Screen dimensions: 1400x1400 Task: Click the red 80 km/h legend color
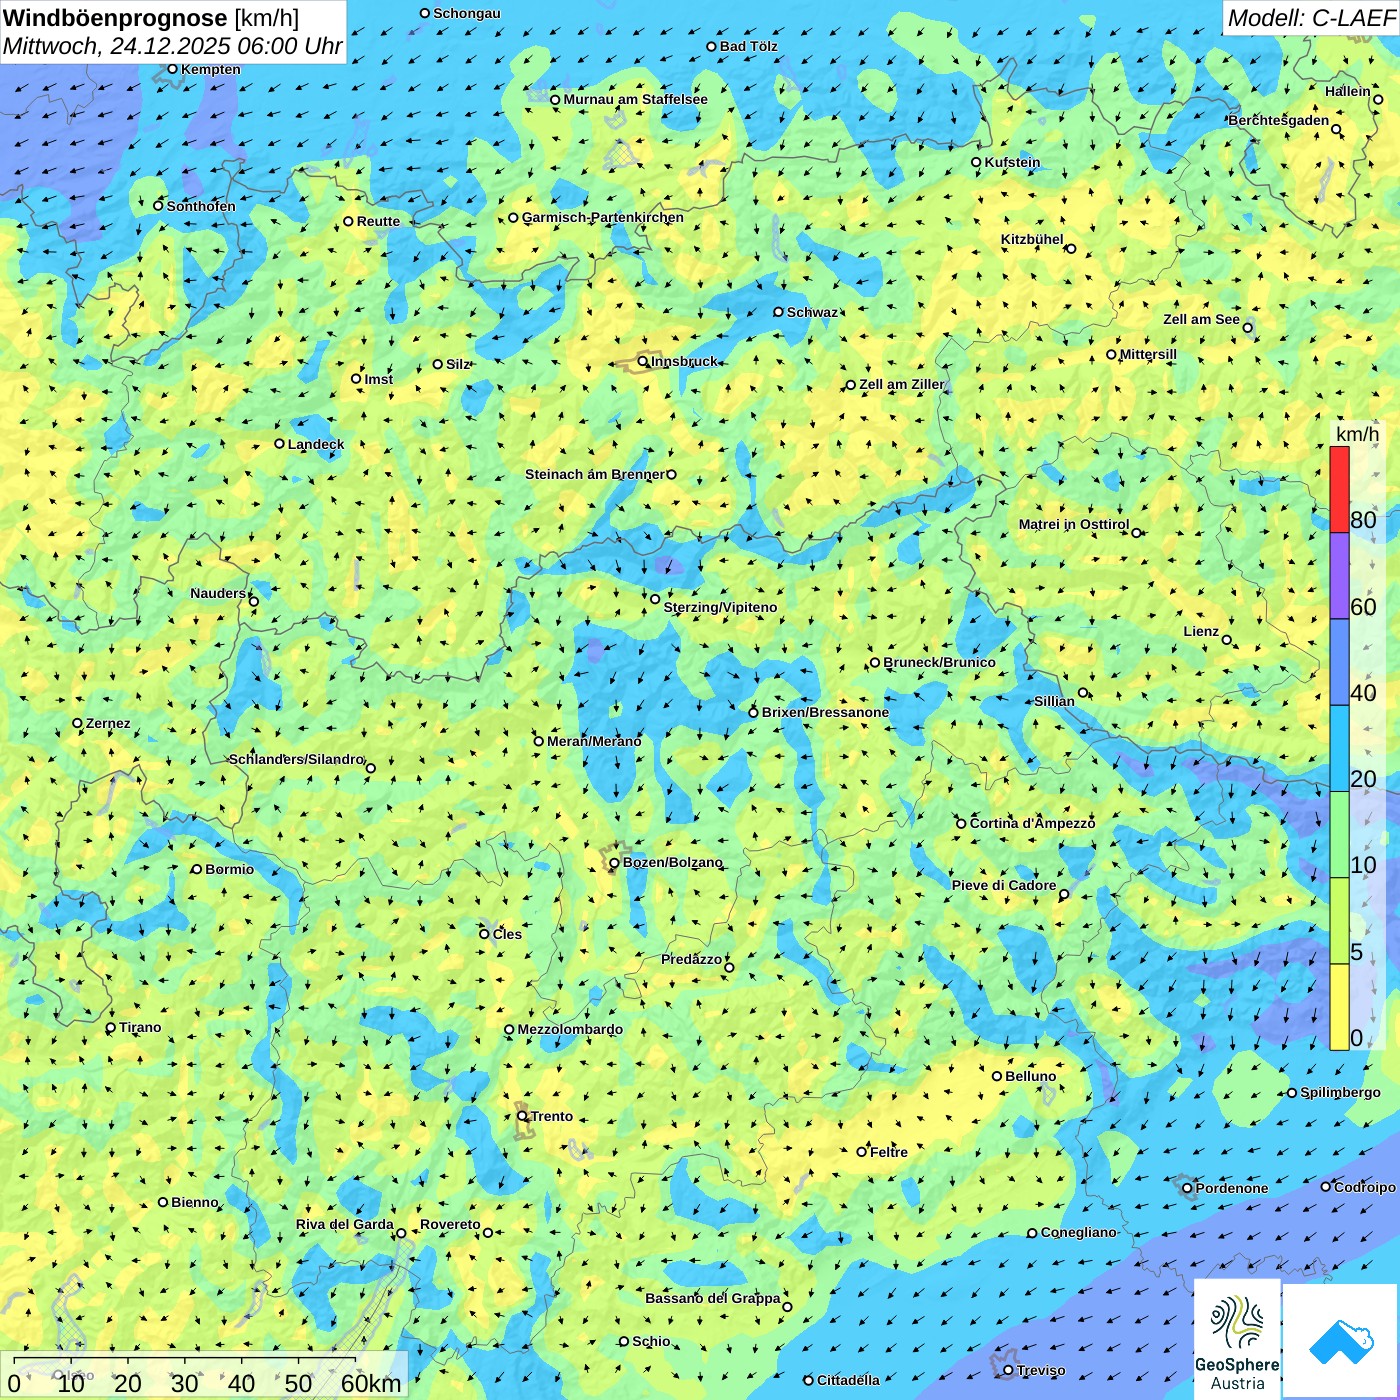coord(1339,489)
